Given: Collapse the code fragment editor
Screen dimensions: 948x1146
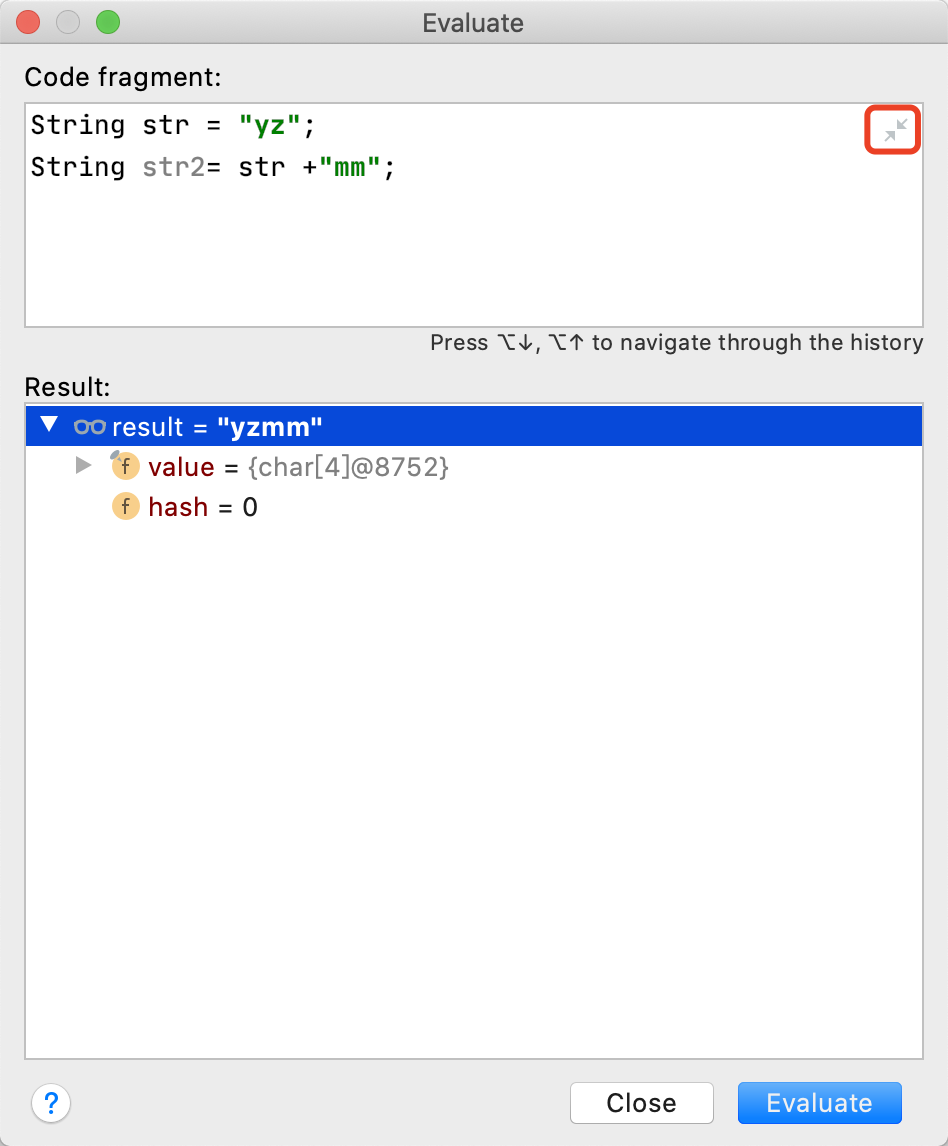Looking at the screenshot, I should tap(895, 130).
